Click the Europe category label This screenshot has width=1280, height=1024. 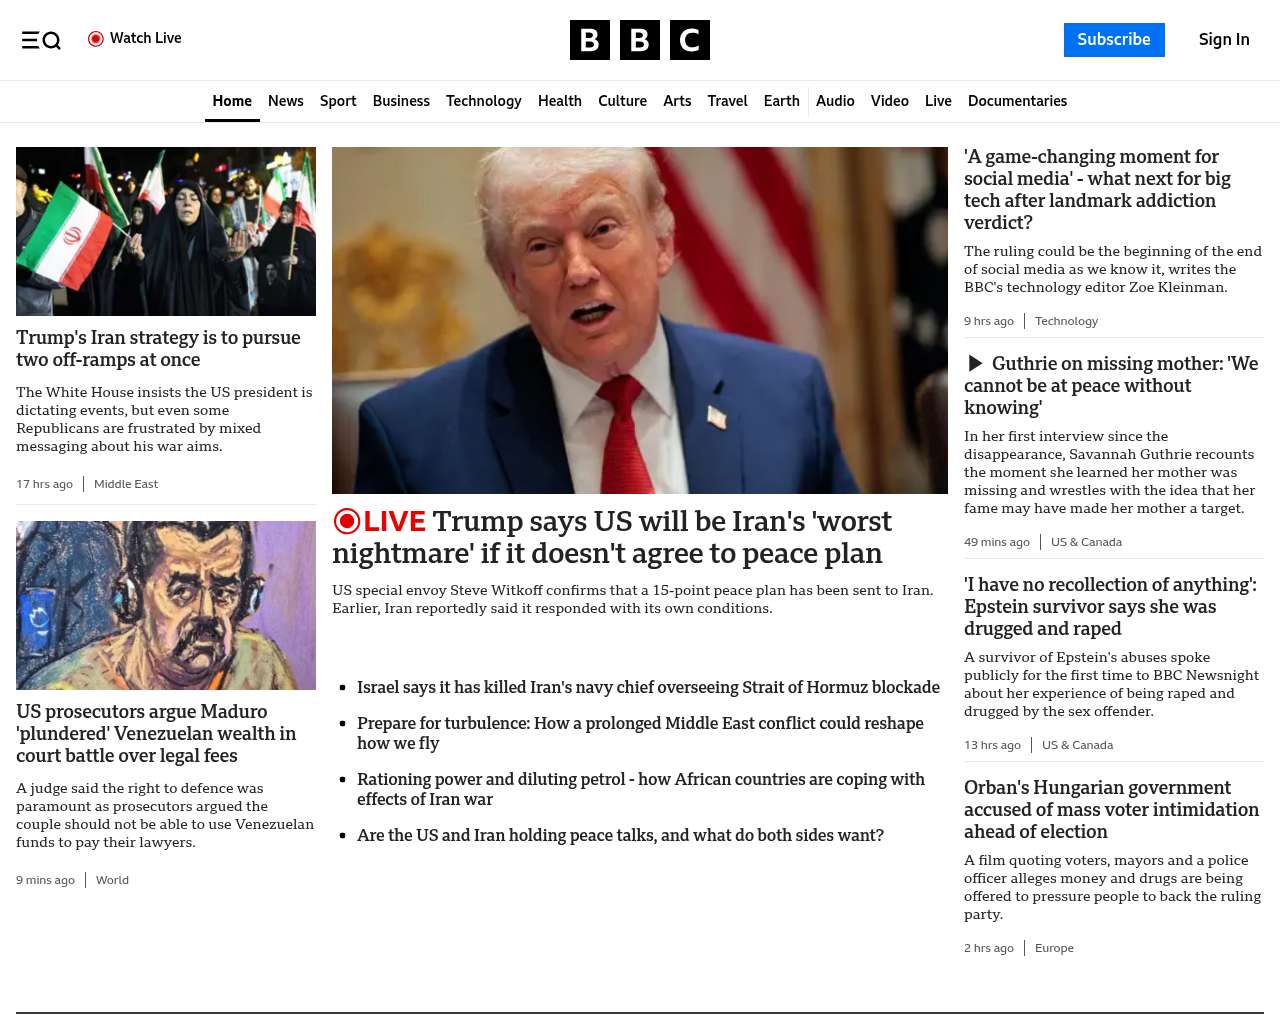(1054, 948)
